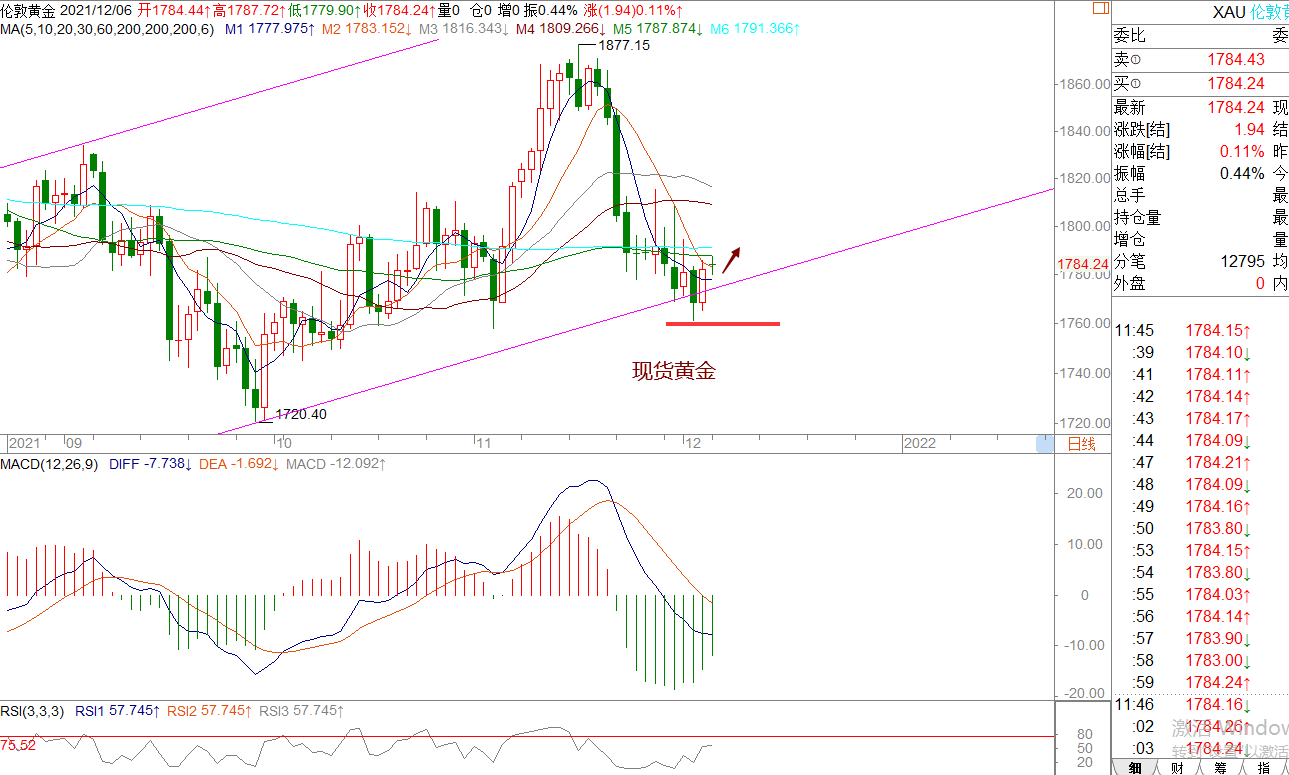This screenshot has height=775, width=1289.
Task: Select the M4 1809.266 moving average value
Action: pos(560,30)
